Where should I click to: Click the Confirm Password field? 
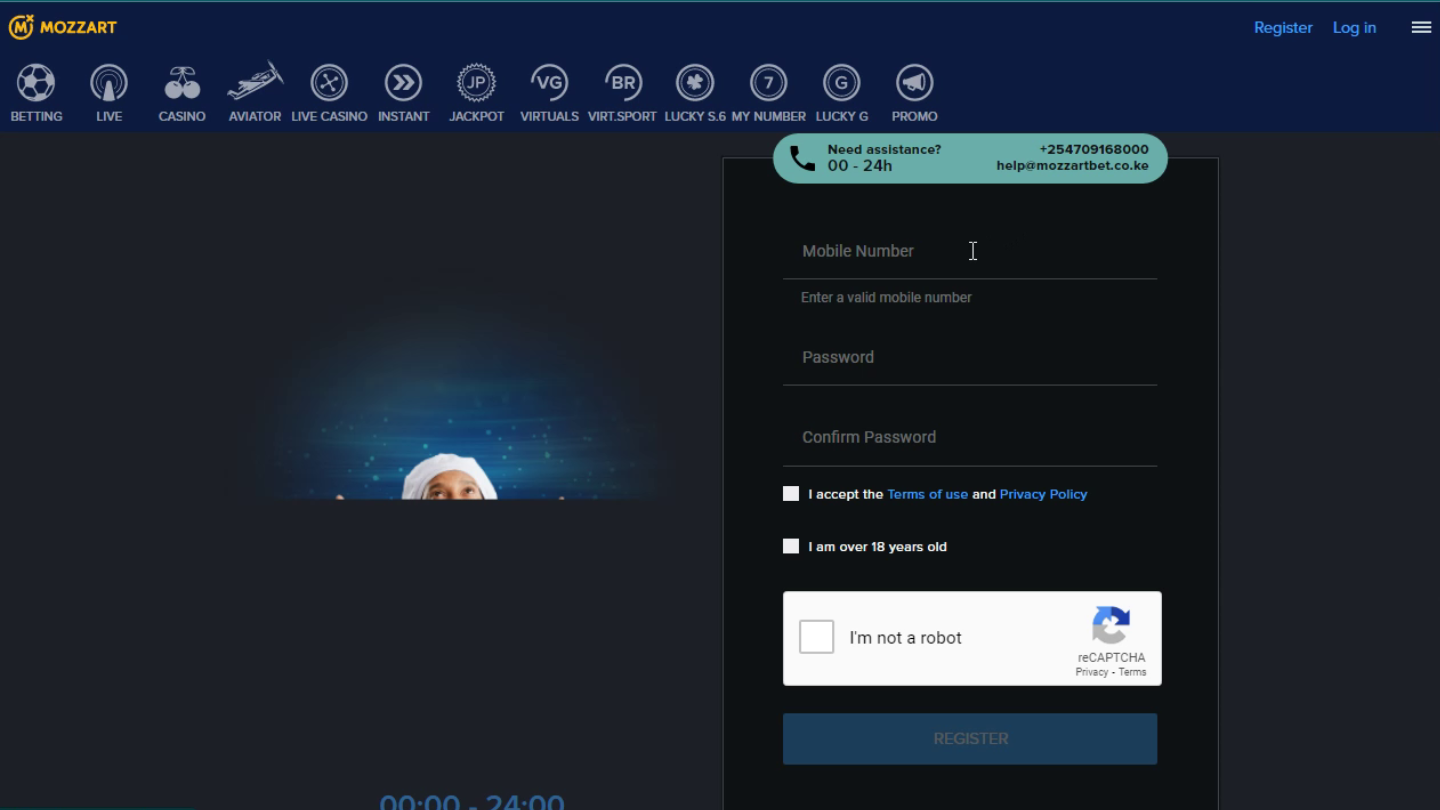coord(969,438)
